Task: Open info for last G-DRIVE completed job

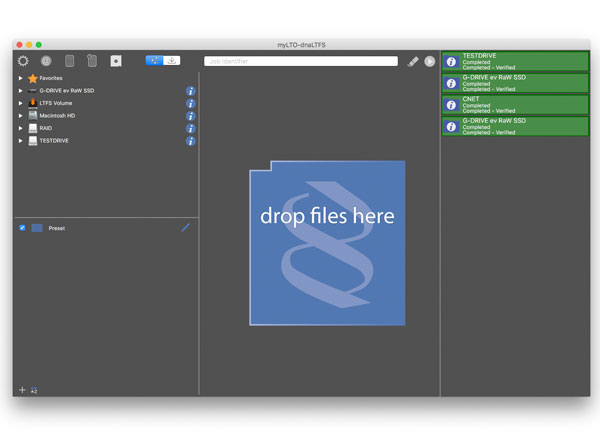Action: [x=452, y=127]
